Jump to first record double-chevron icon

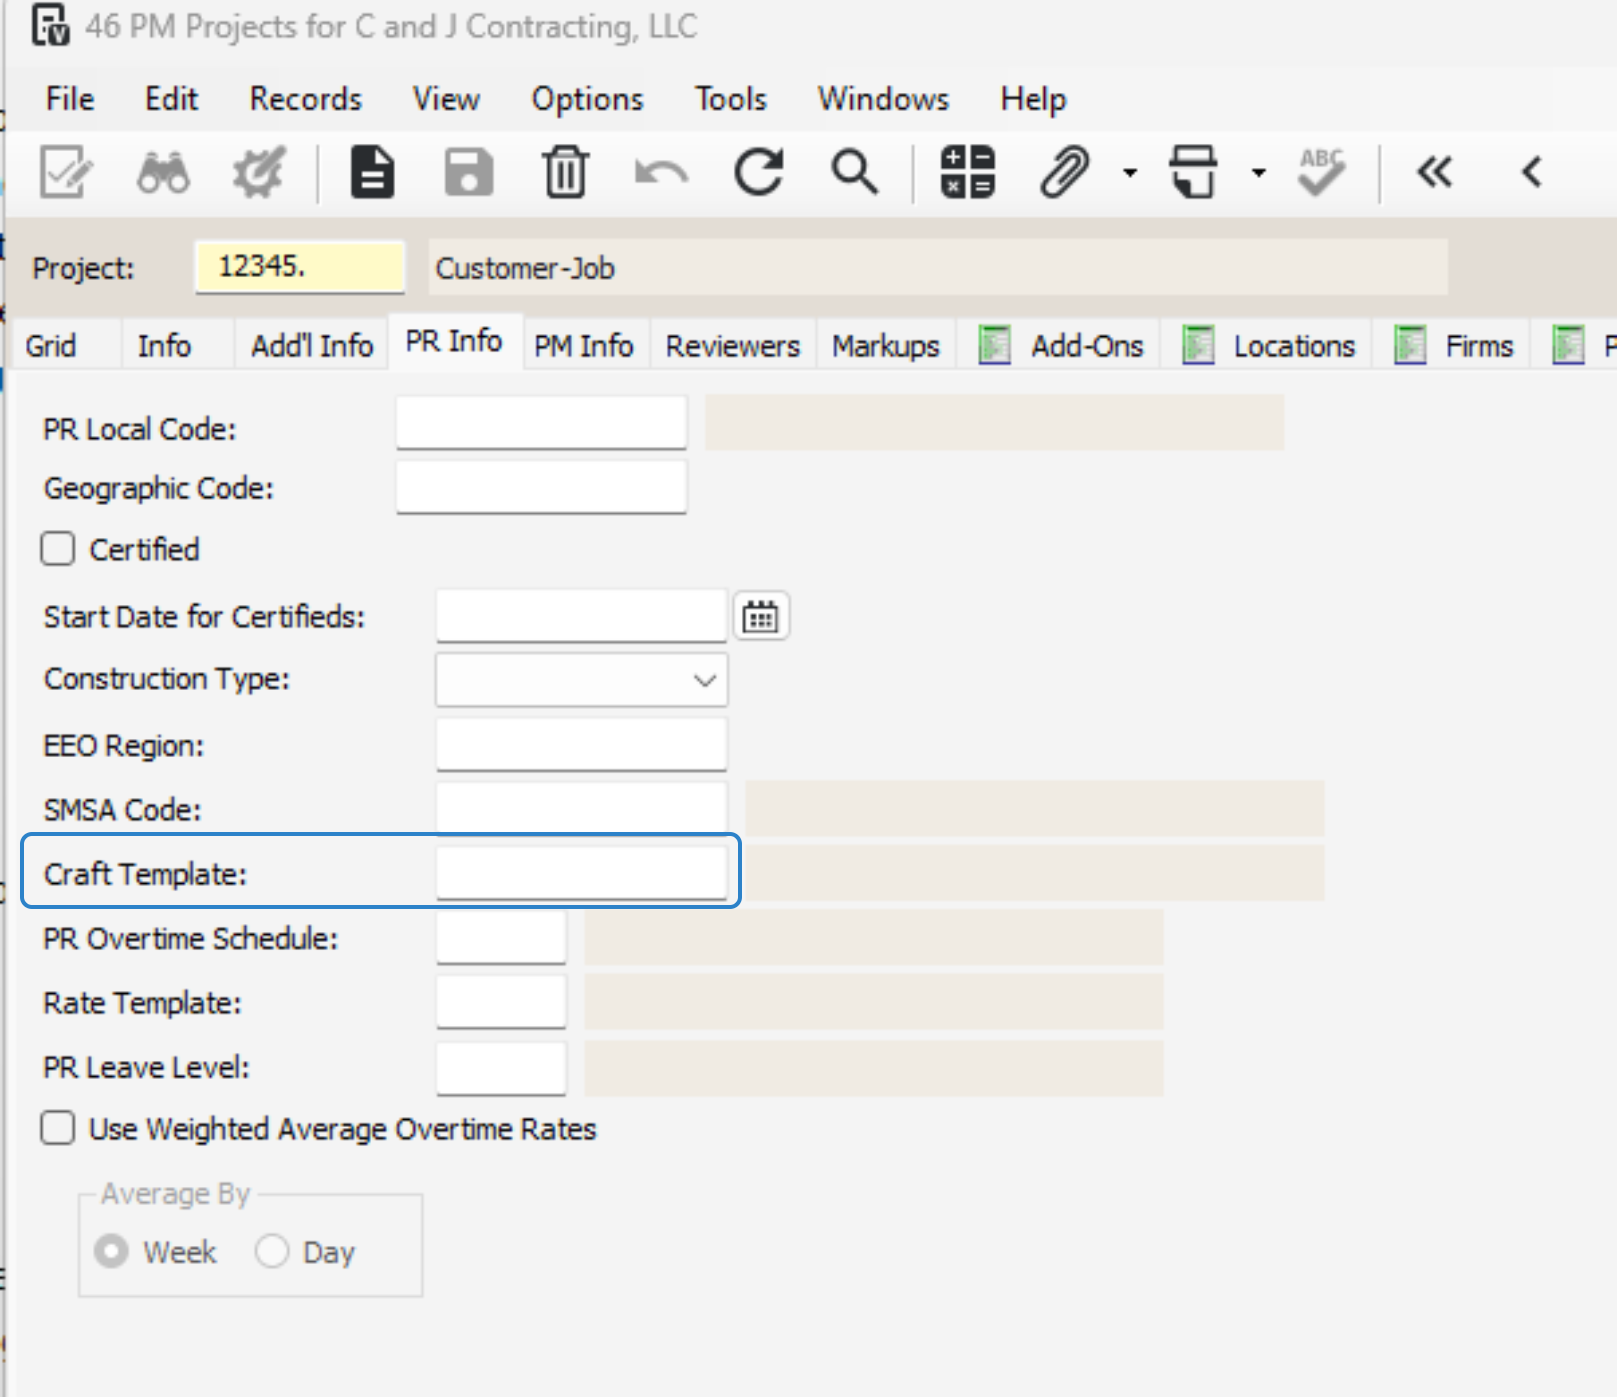(1435, 173)
